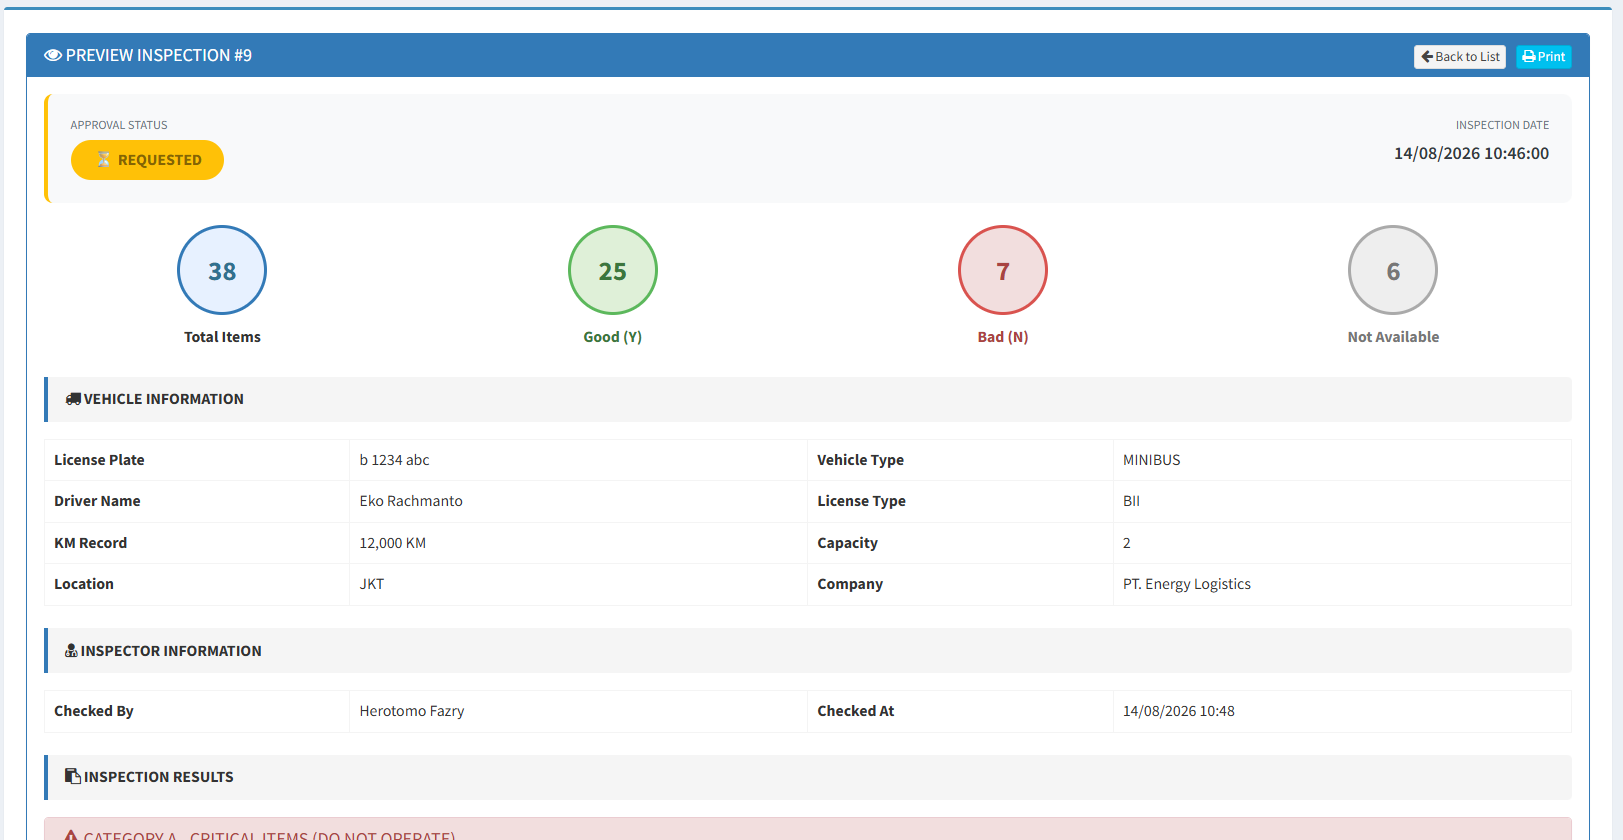The height and width of the screenshot is (840, 1623).
Task: Click the inspector icon beside Inspector Information
Action: (x=71, y=651)
